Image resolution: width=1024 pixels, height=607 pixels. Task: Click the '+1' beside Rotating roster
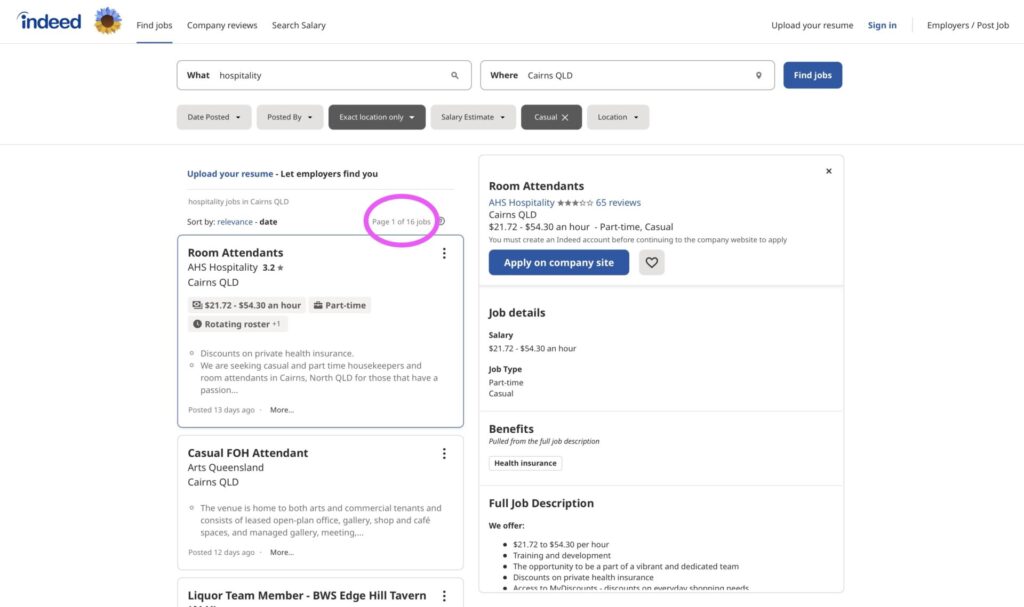[x=276, y=324]
